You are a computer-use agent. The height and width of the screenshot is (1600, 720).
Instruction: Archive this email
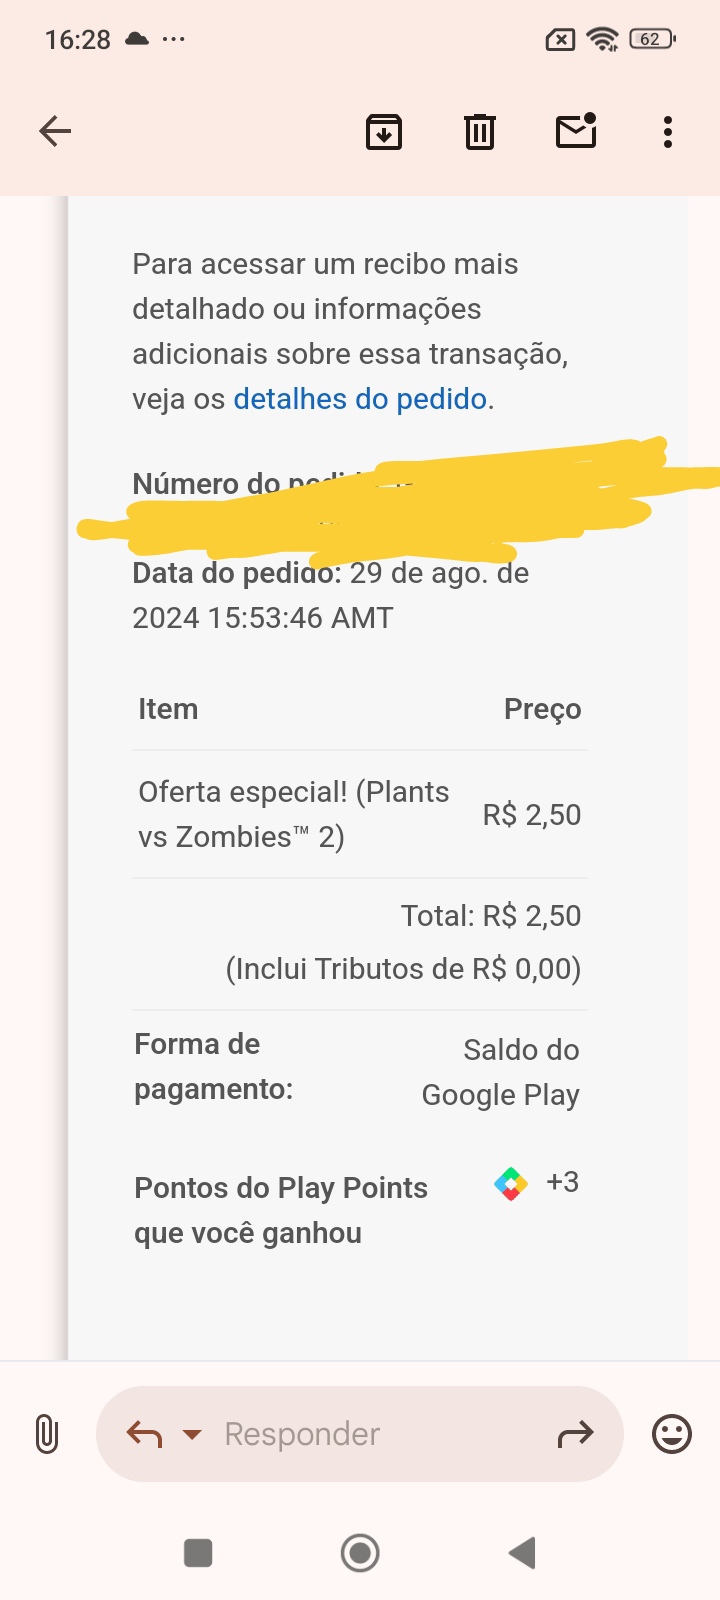pyautogui.click(x=384, y=131)
